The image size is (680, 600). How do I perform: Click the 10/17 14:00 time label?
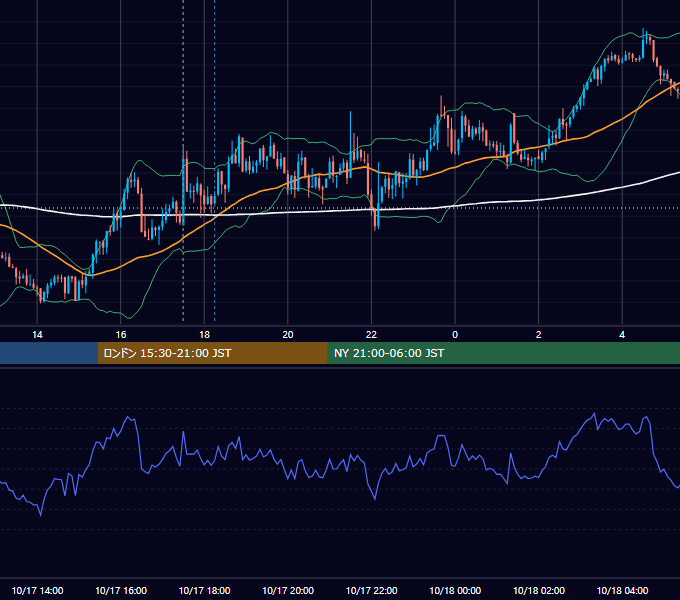point(37,590)
